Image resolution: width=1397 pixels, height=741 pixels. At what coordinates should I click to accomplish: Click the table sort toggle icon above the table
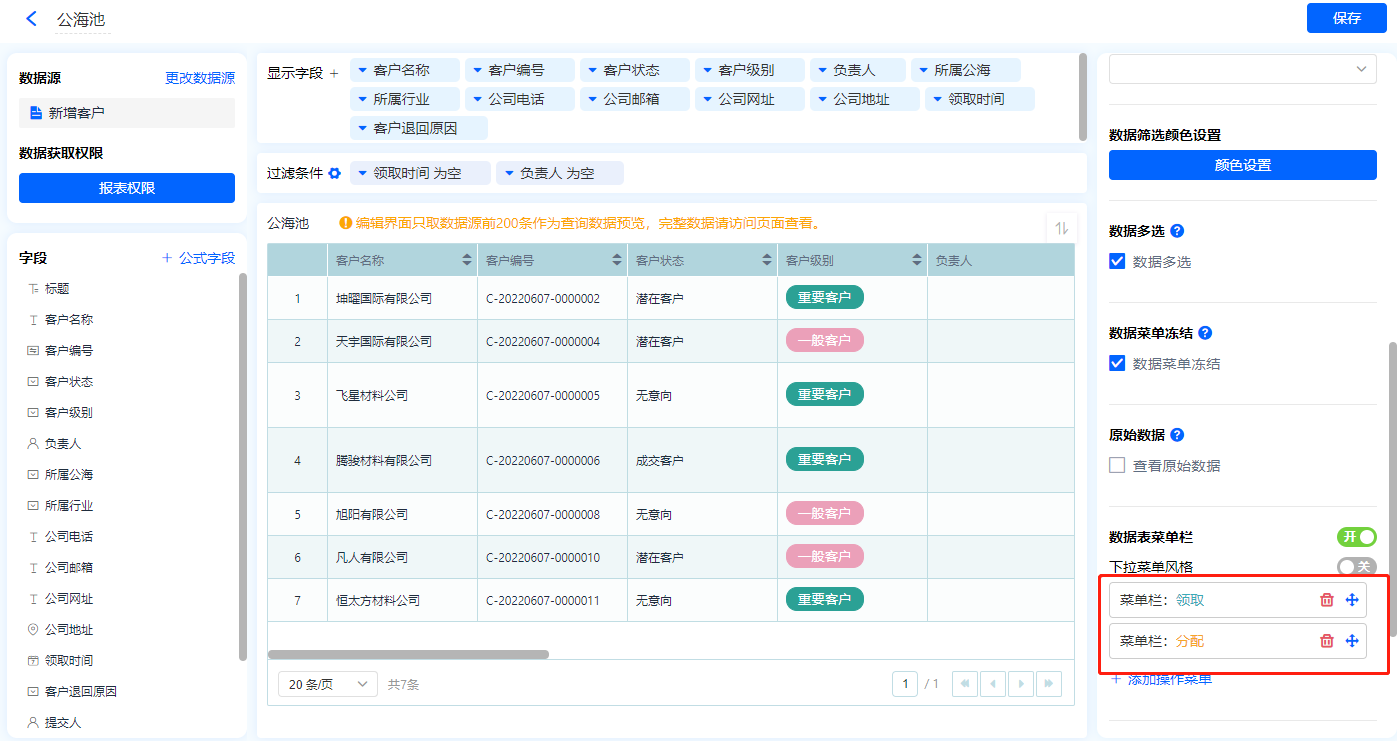click(1061, 228)
